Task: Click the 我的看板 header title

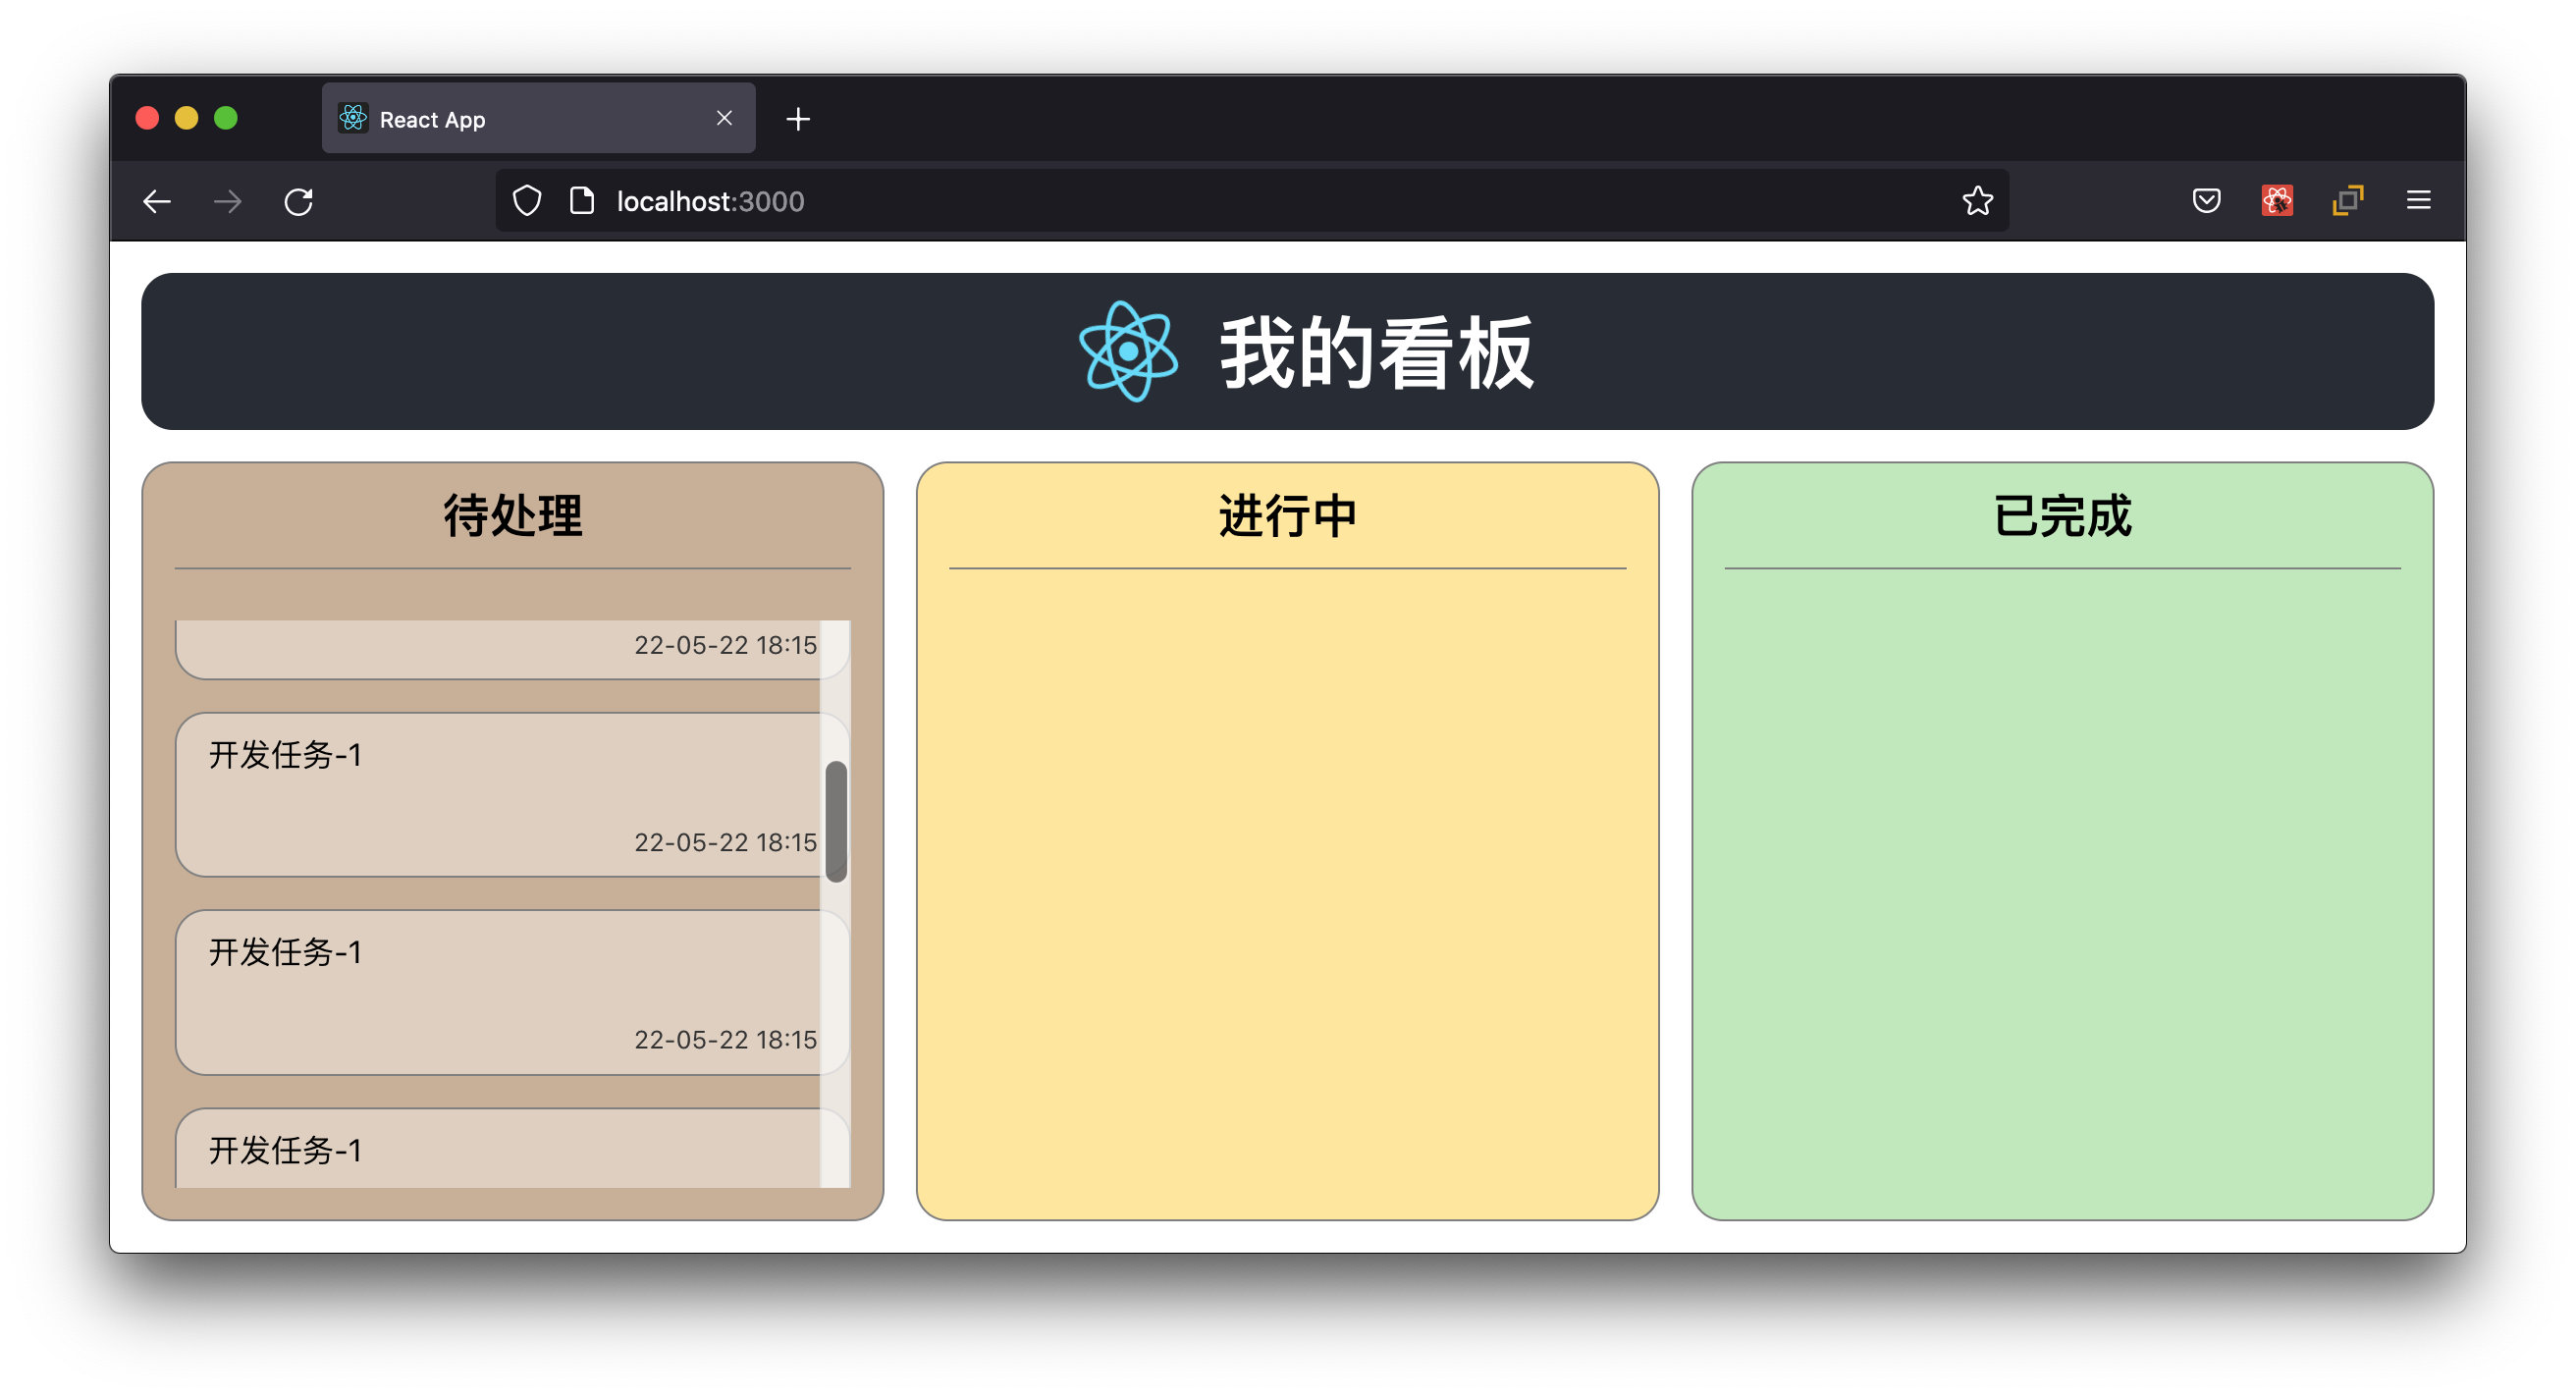Action: point(1376,352)
